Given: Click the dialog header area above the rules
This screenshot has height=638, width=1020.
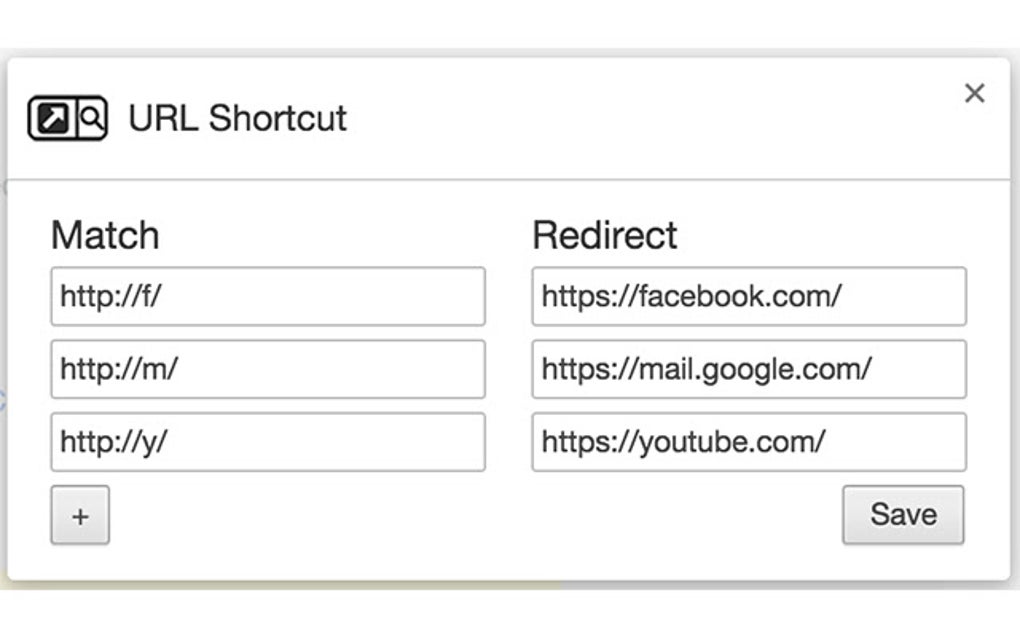Looking at the screenshot, I should [500, 117].
